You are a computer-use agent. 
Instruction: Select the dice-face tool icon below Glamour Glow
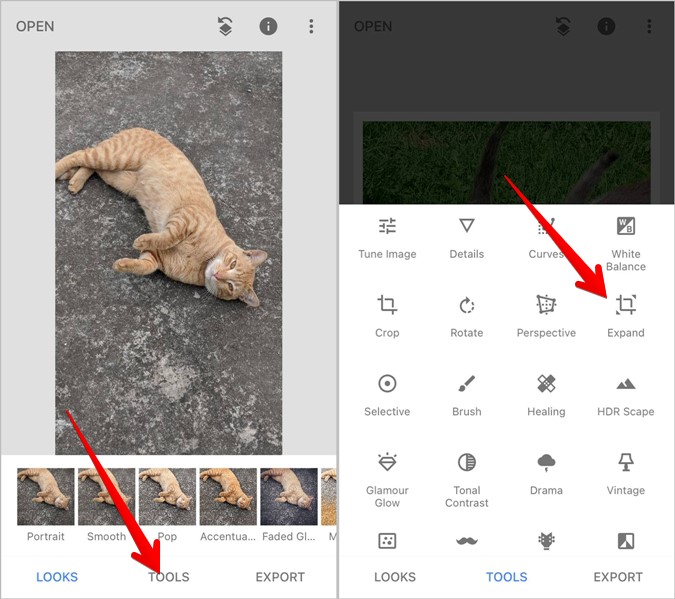pyautogui.click(x=387, y=541)
